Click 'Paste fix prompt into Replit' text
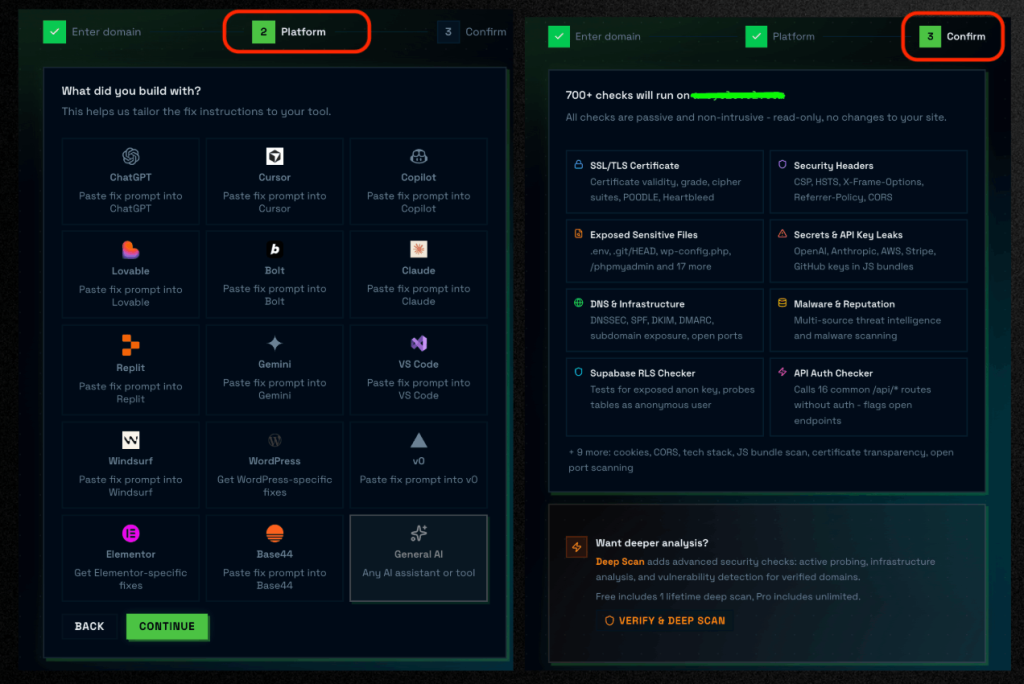 click(x=131, y=393)
